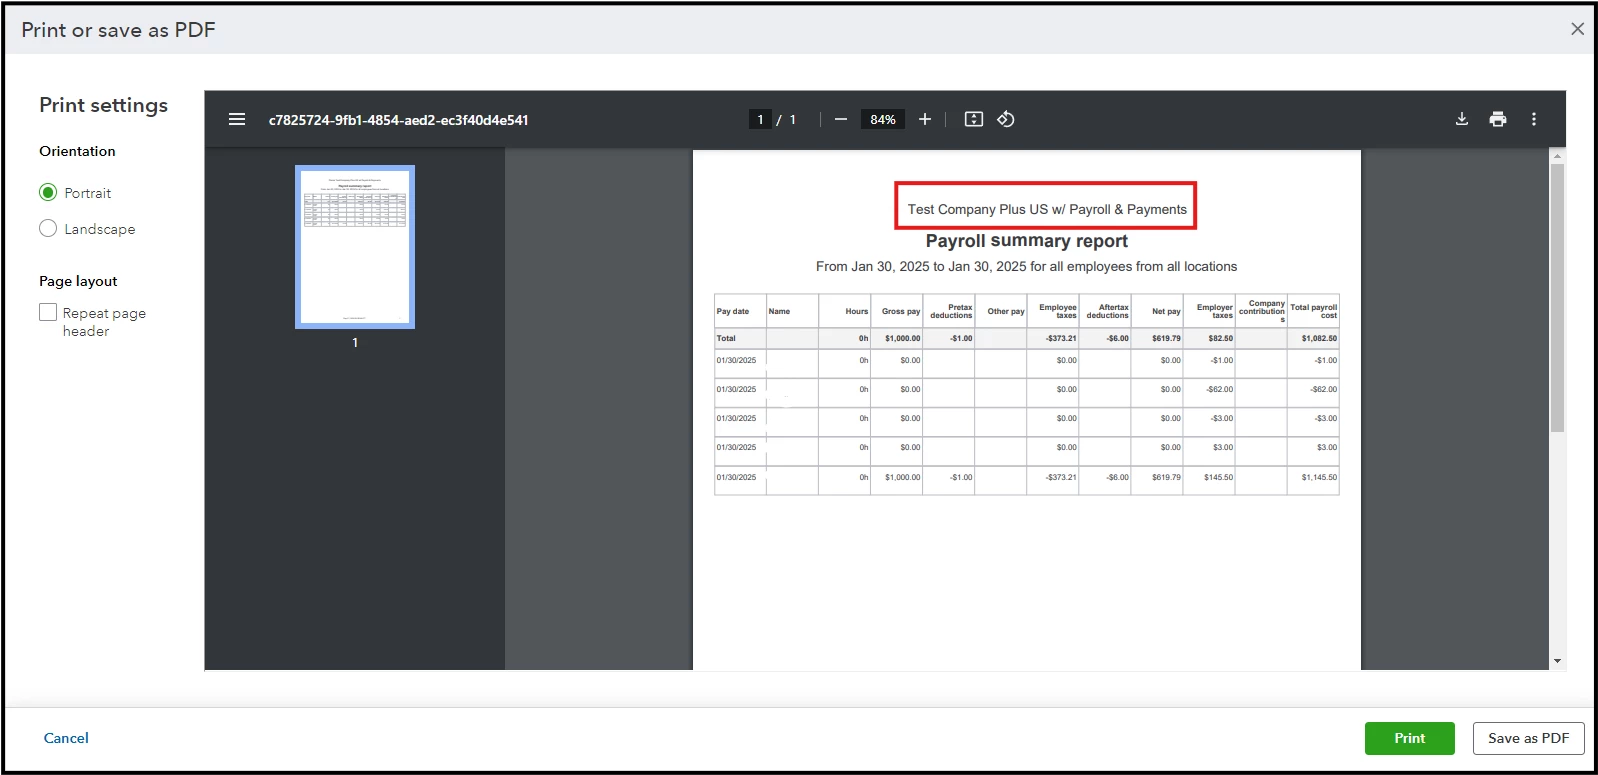The width and height of the screenshot is (1598, 775).
Task: Click the 84% zoom level field
Action: pyautogui.click(x=883, y=119)
